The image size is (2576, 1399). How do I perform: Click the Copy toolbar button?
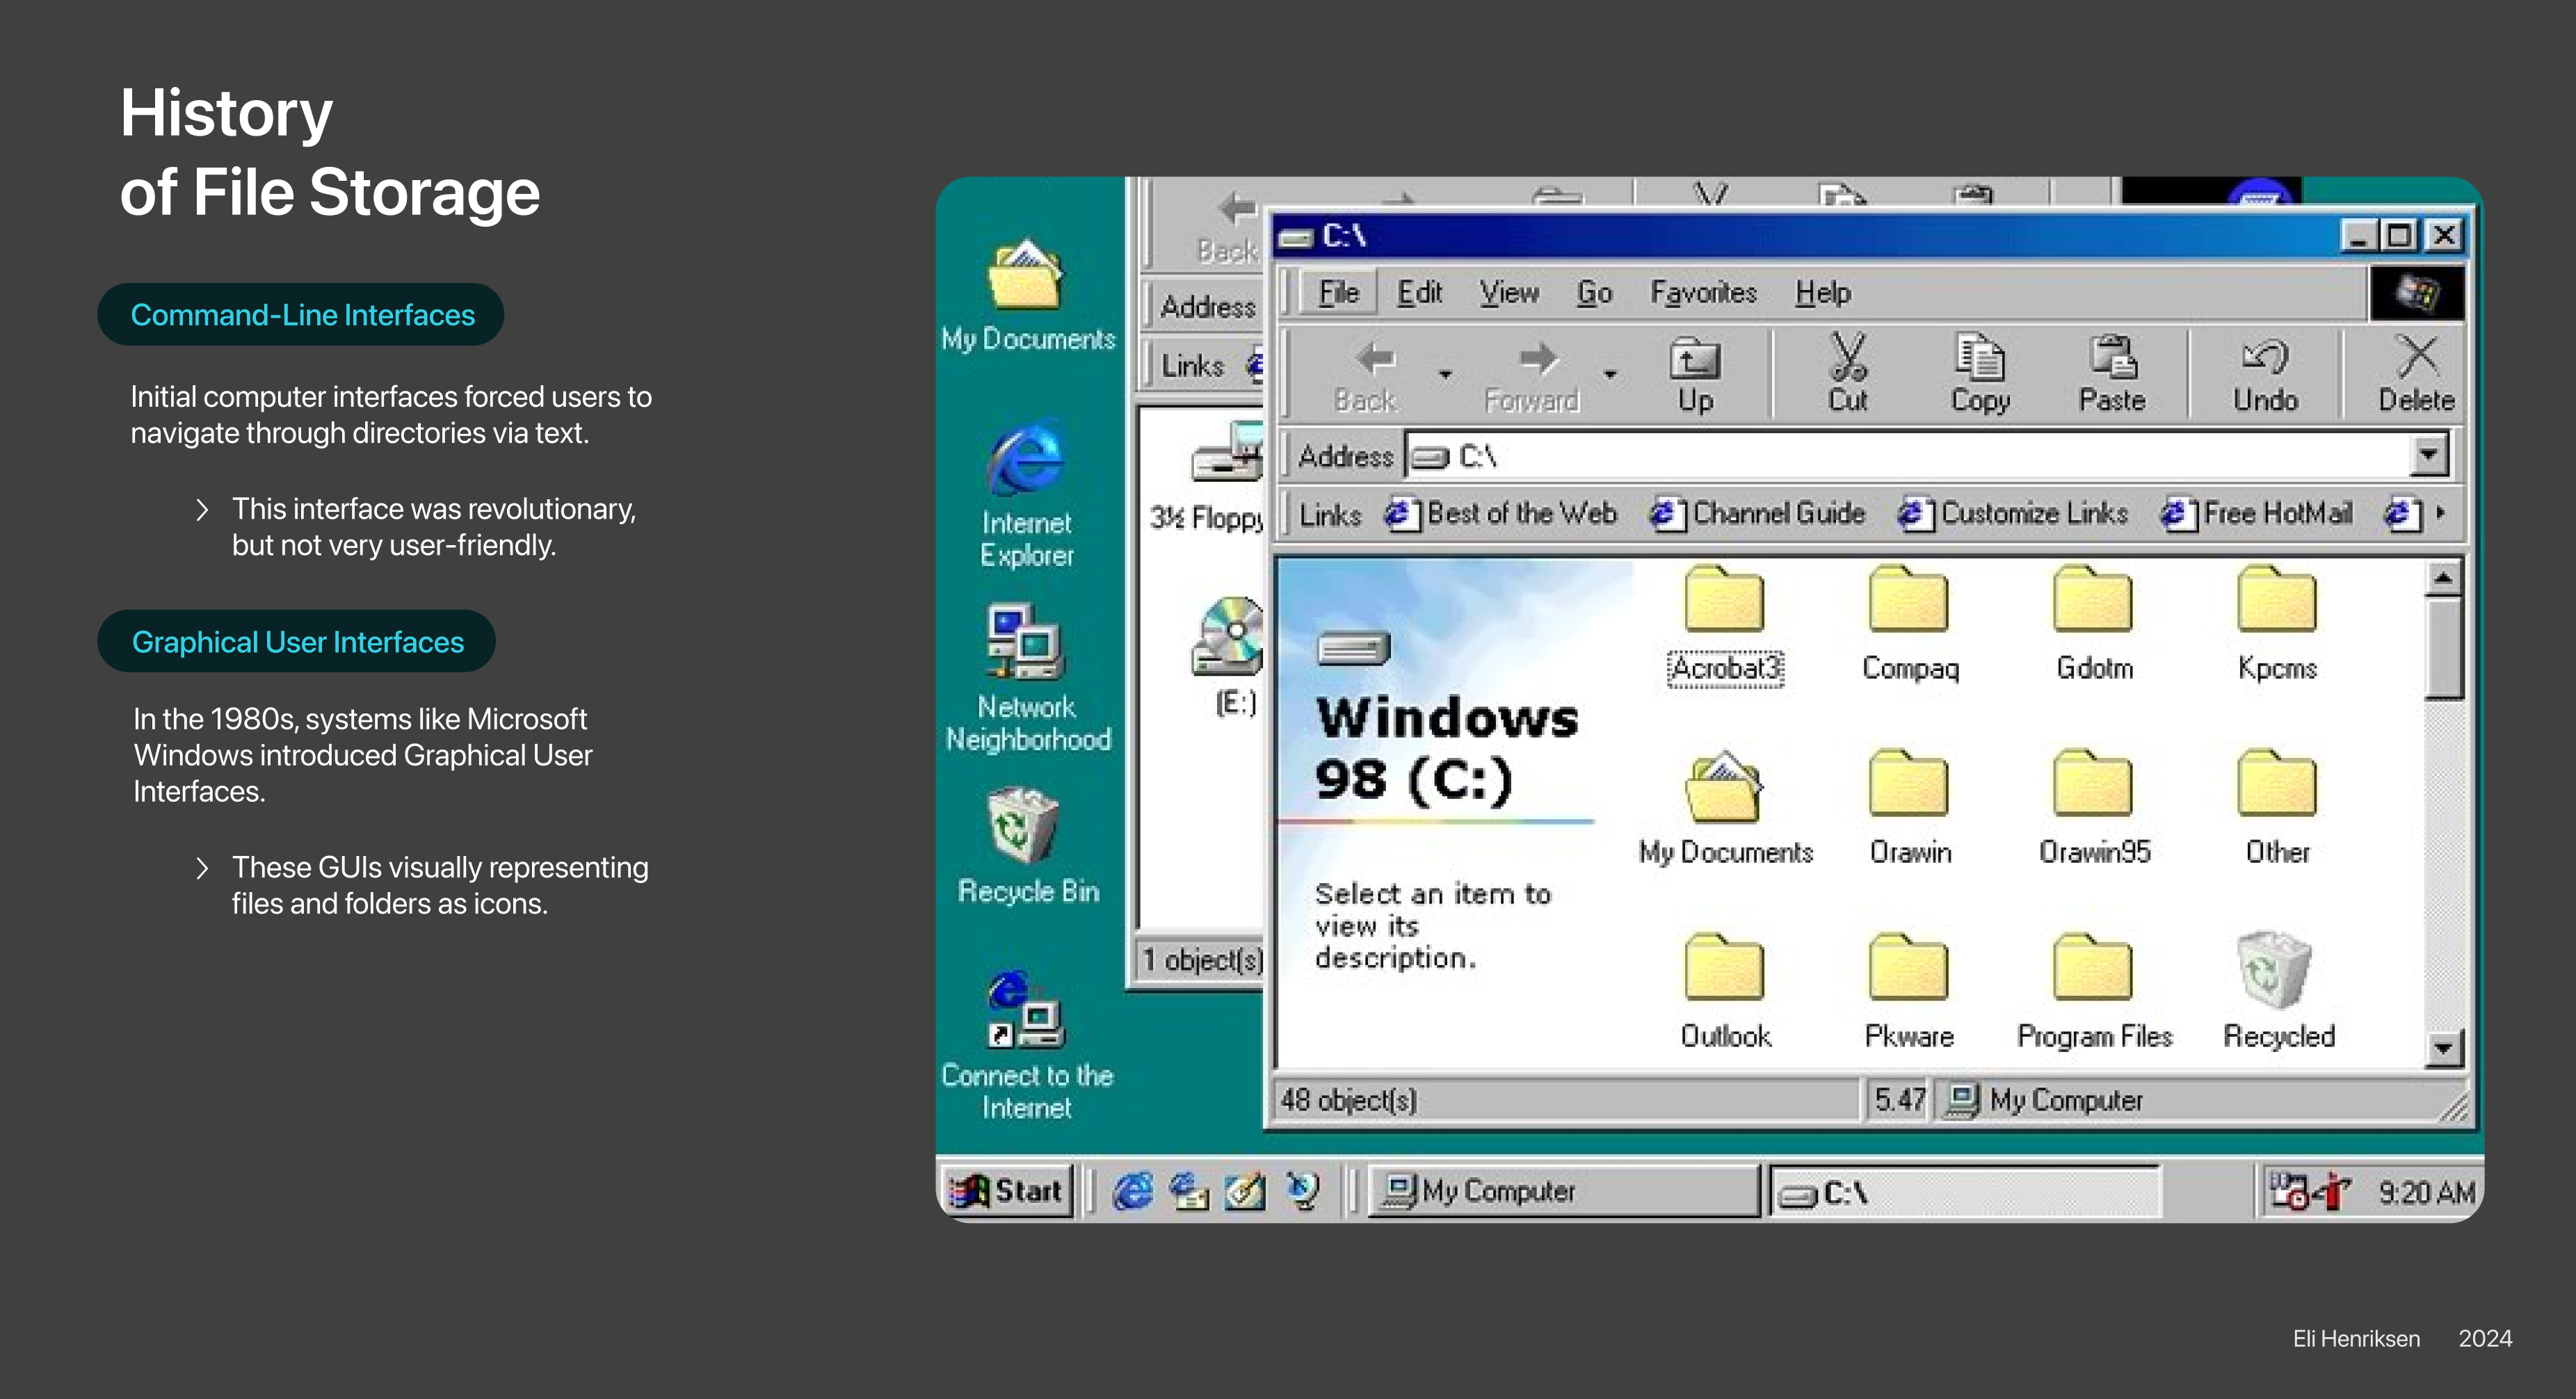[x=1980, y=374]
